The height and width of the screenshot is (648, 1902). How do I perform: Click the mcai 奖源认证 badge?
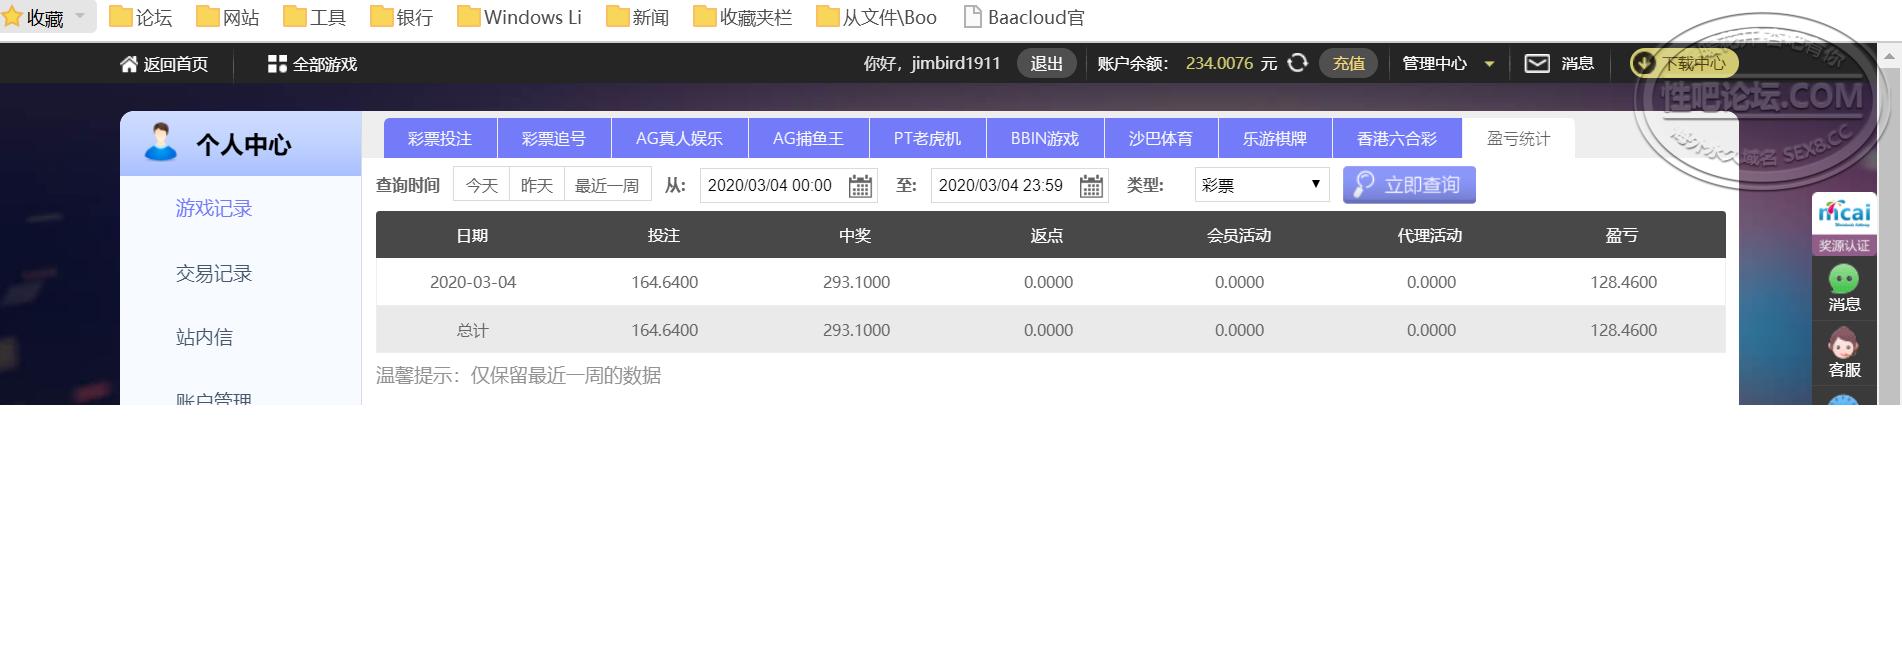click(x=1844, y=224)
